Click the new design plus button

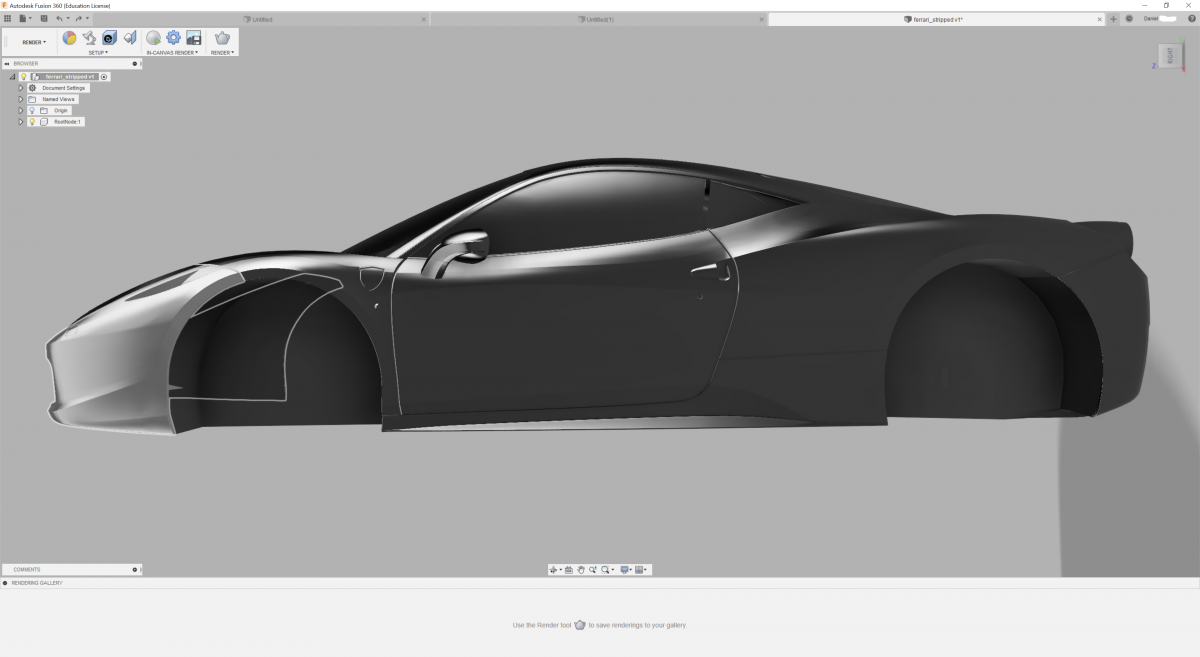tap(1113, 19)
